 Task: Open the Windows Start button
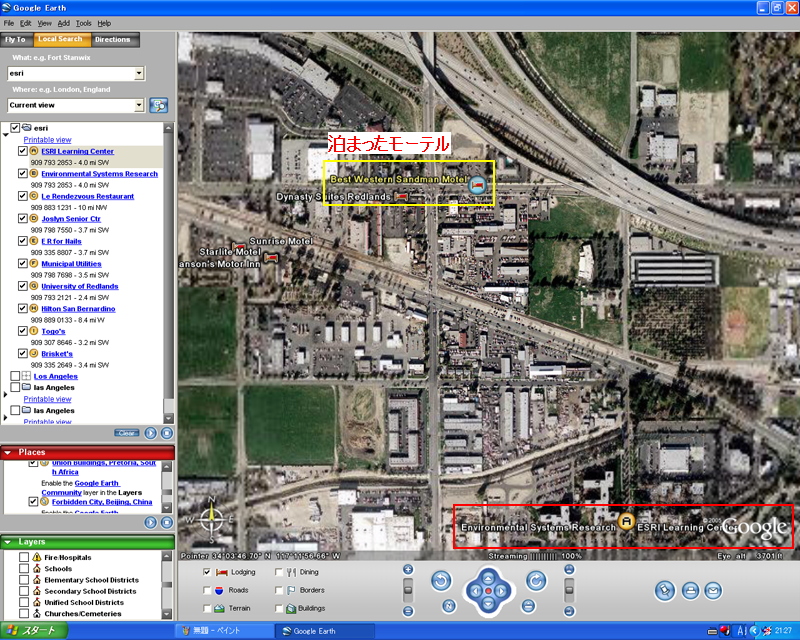pos(34,631)
